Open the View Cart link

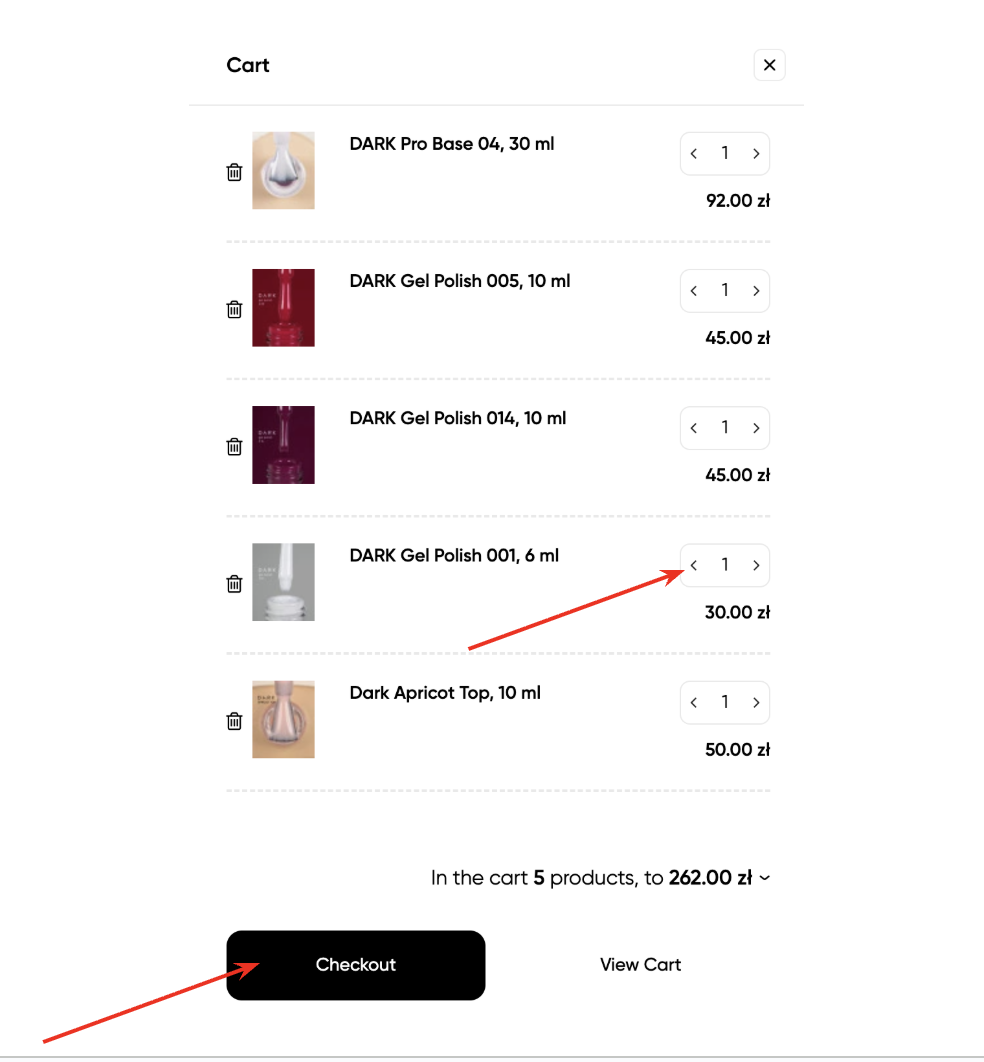pyautogui.click(x=640, y=965)
